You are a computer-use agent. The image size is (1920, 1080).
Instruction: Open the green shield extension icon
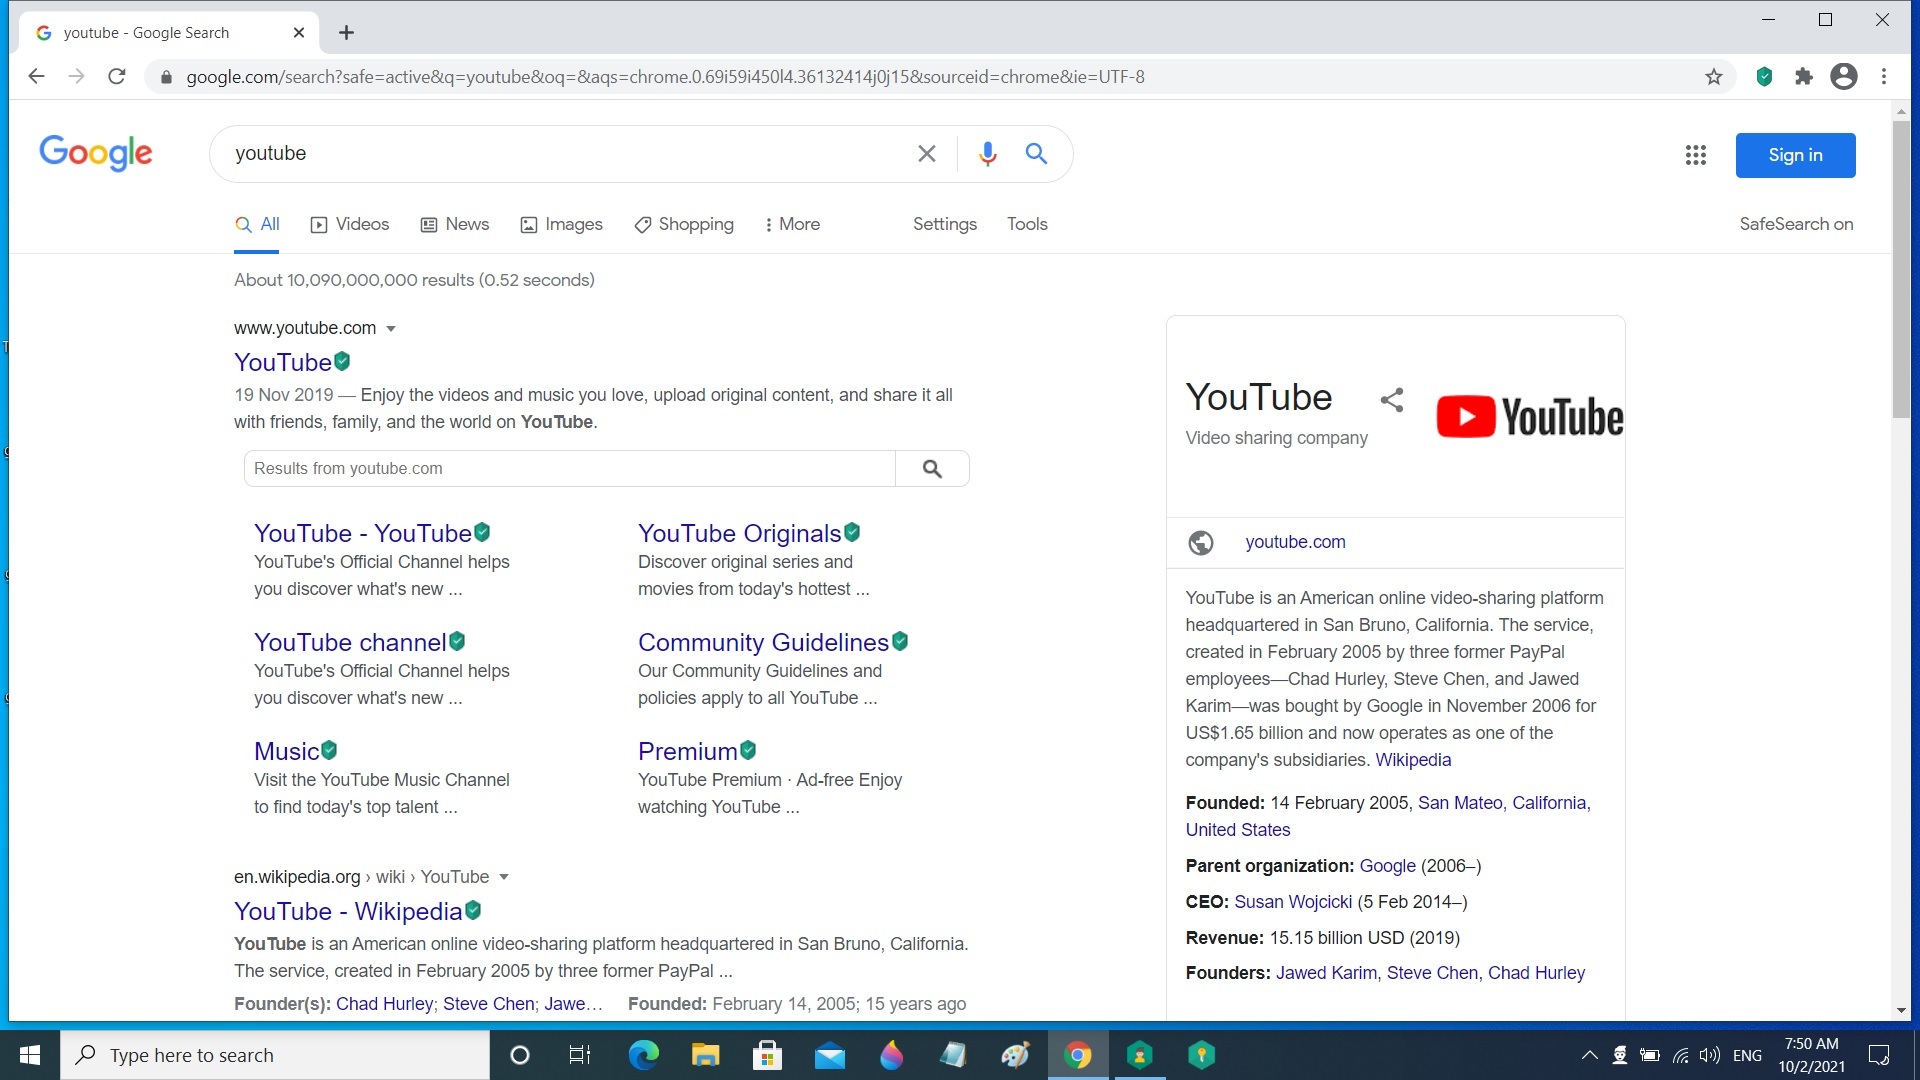1764,77
